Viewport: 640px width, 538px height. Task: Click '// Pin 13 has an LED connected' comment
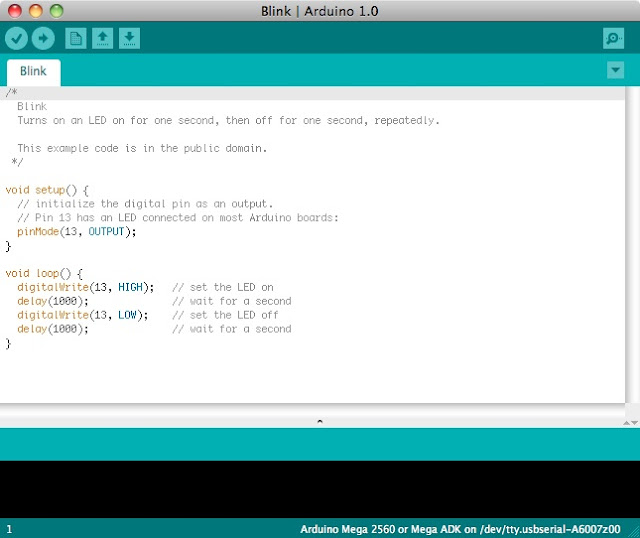click(178, 218)
